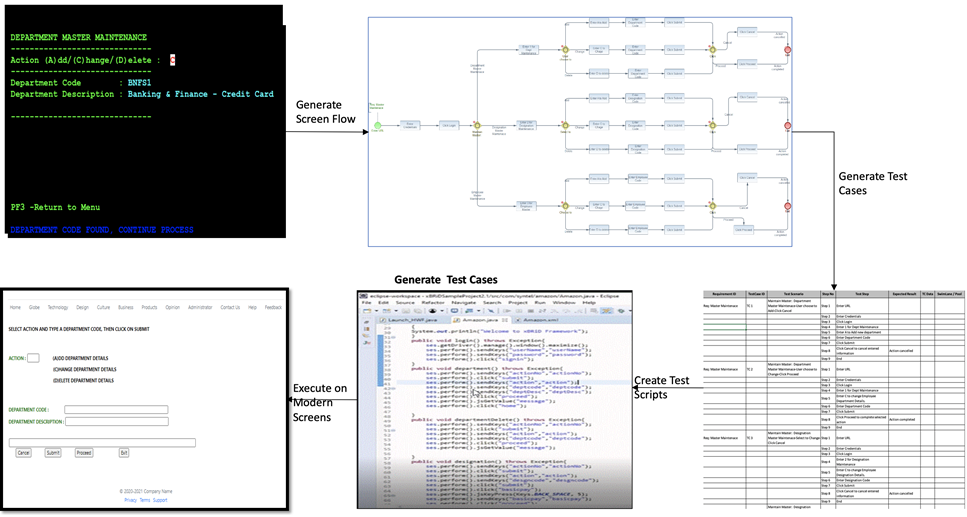The height and width of the screenshot is (517, 967).
Task: Focus the ACTION input box
Action: 33,358
